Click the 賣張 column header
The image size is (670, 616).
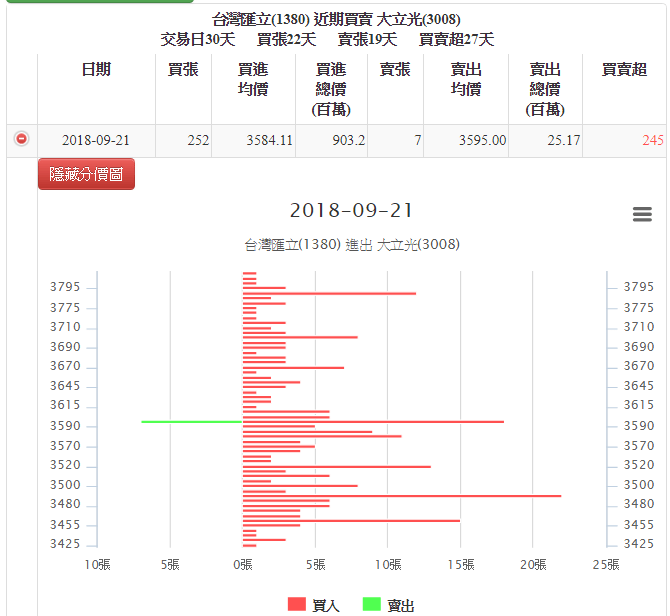pos(395,69)
